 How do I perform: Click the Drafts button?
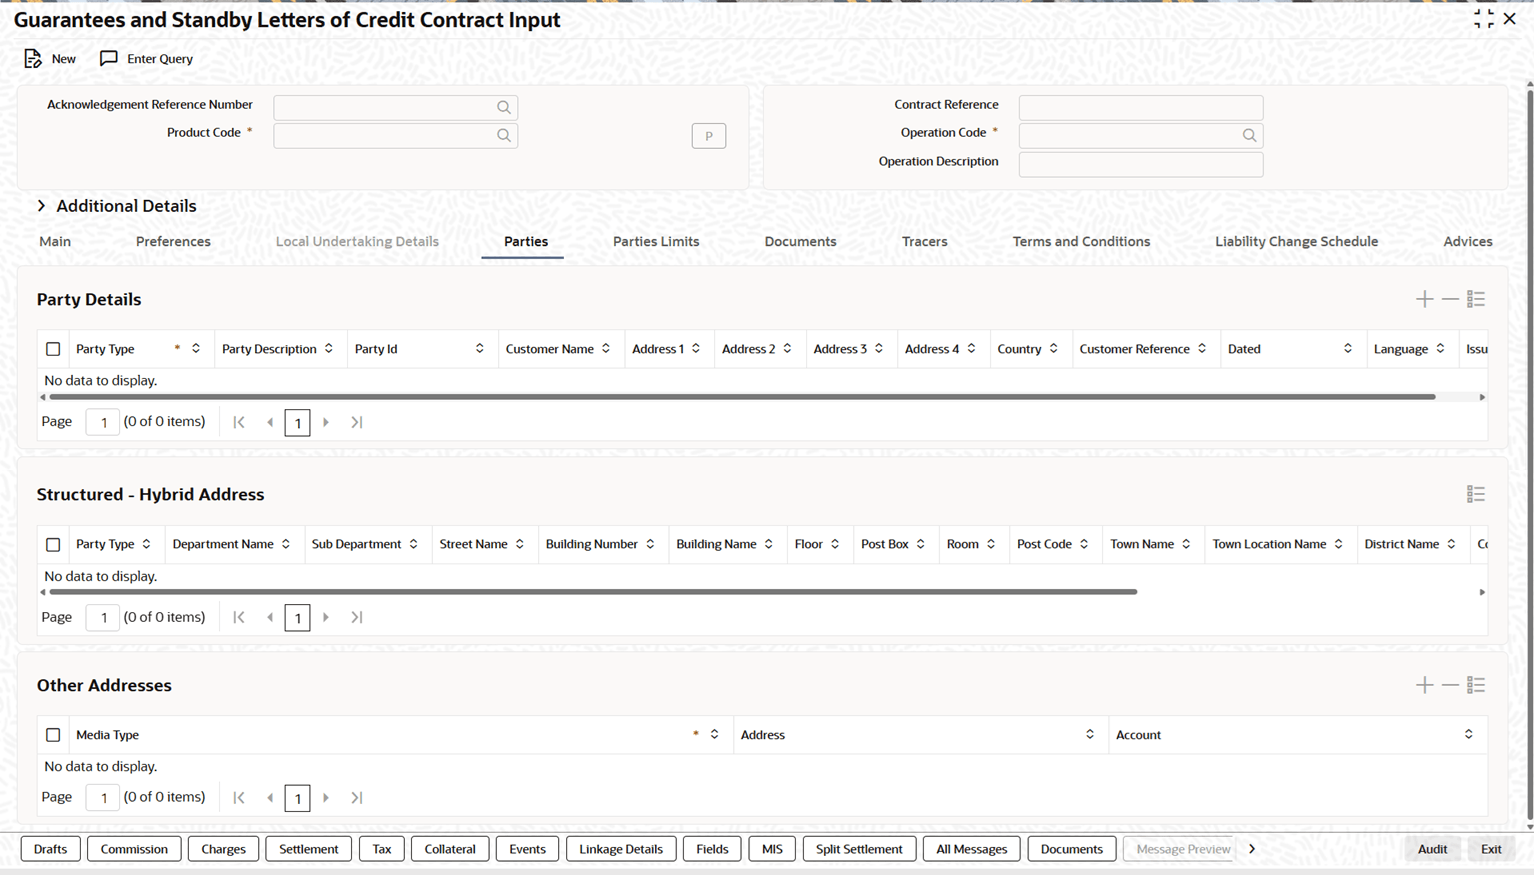(x=50, y=849)
